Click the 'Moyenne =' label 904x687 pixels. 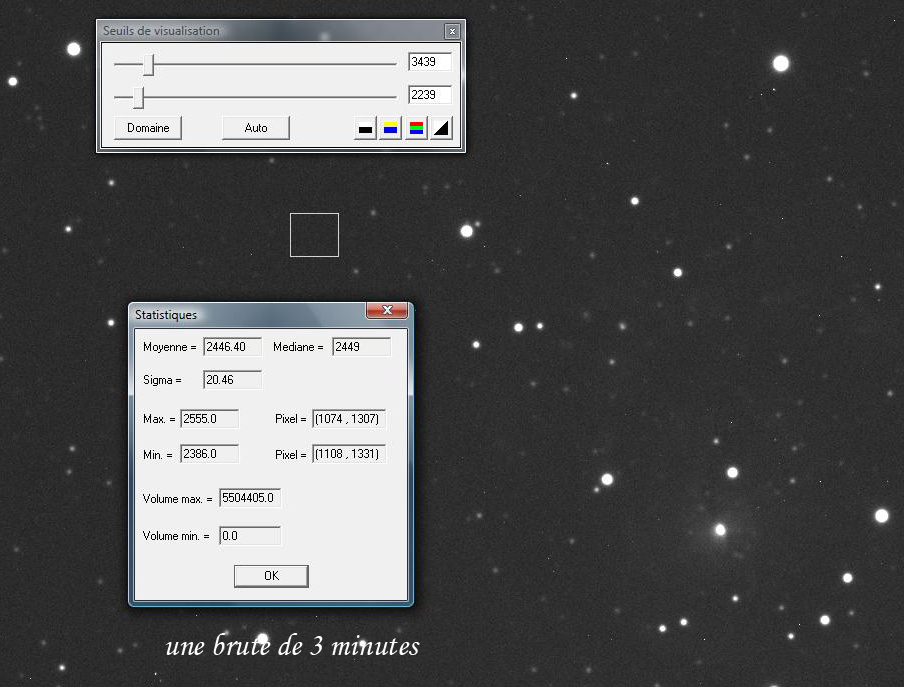[x=170, y=347]
